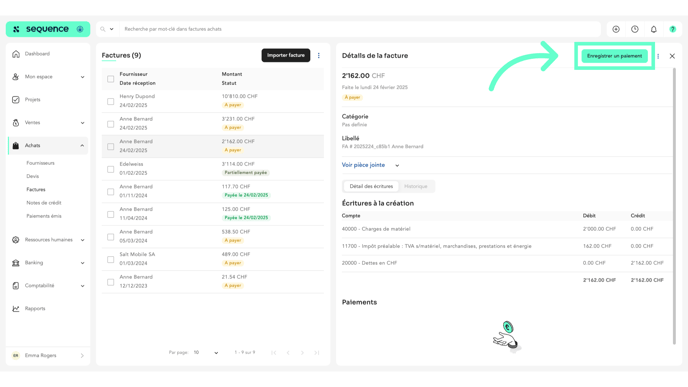Click the Importer facture button
688x387 pixels.
click(286, 55)
